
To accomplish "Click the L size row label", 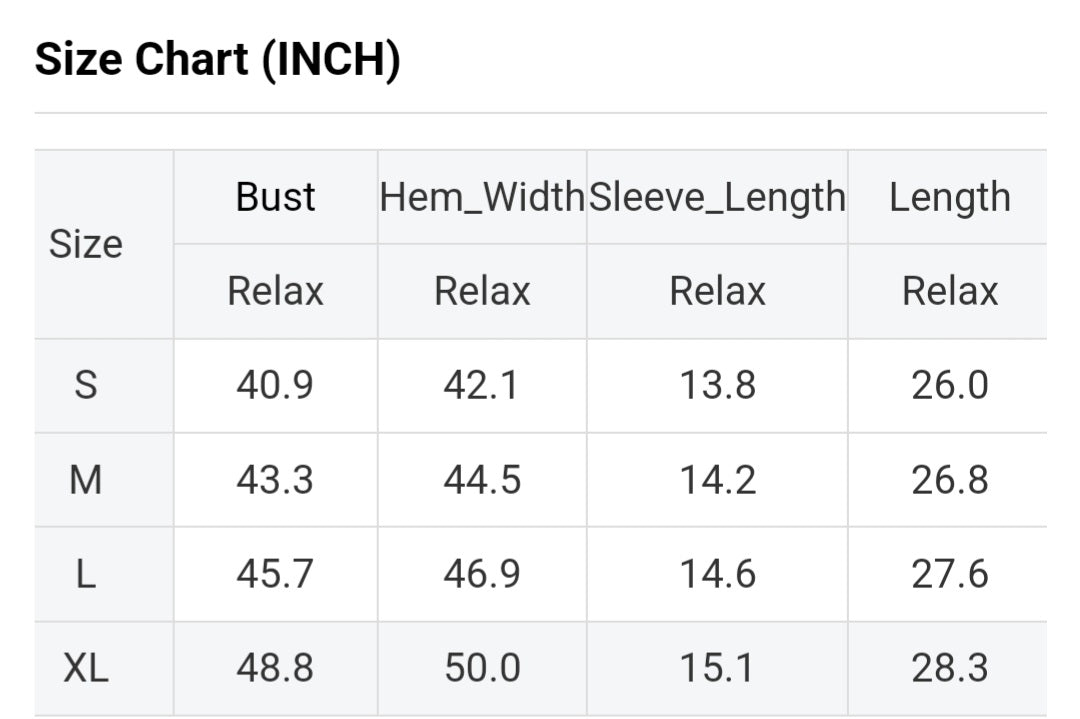I will 86,574.
